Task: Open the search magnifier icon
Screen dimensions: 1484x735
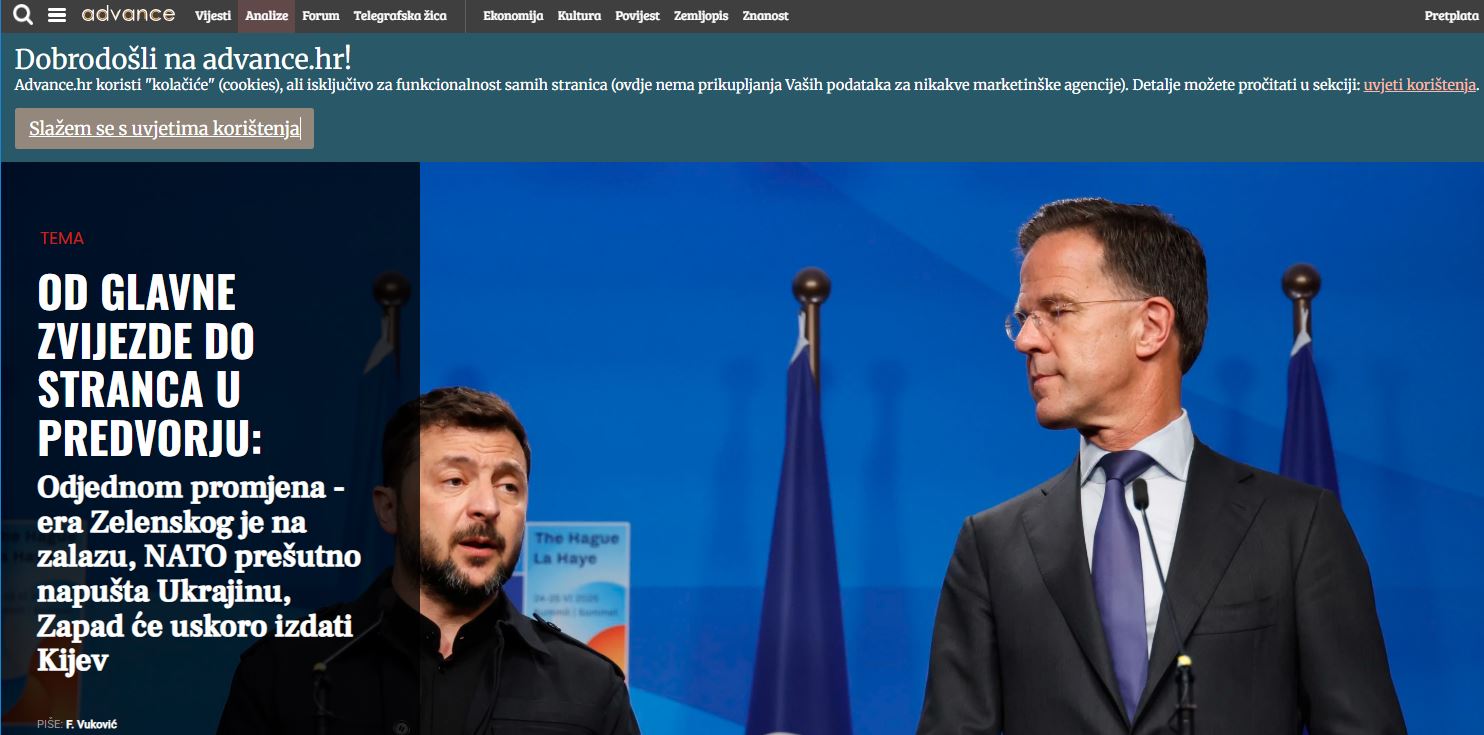Action: click(x=23, y=15)
